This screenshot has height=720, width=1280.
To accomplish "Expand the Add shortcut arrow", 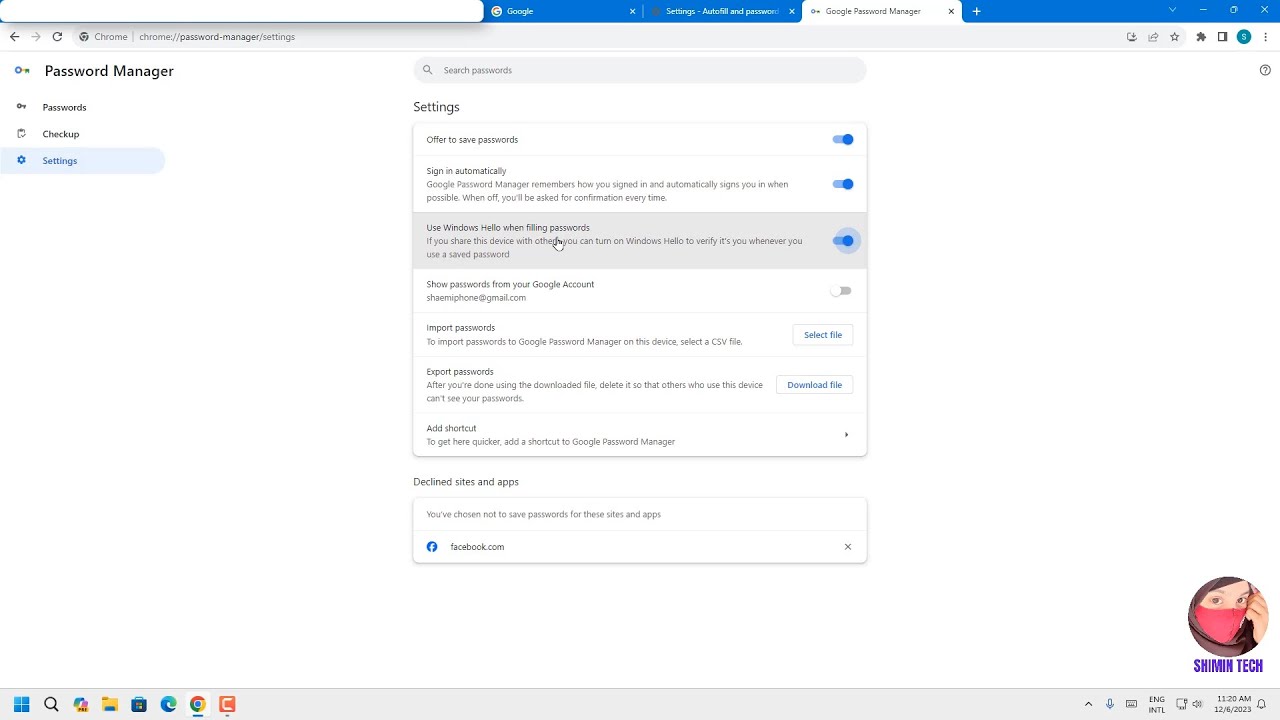I will pos(846,435).
